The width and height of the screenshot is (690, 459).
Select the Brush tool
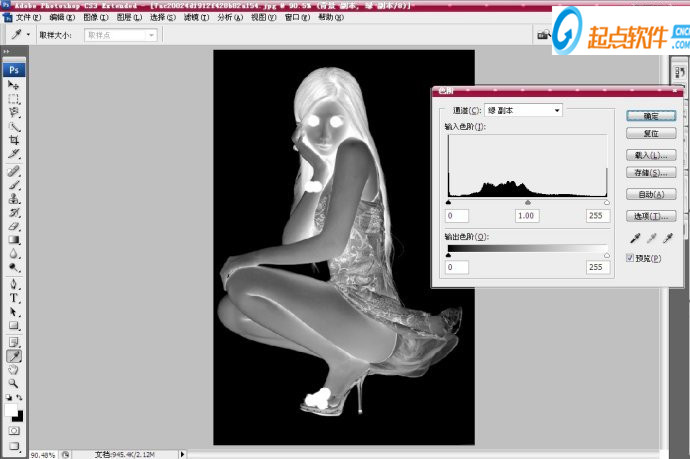point(14,185)
